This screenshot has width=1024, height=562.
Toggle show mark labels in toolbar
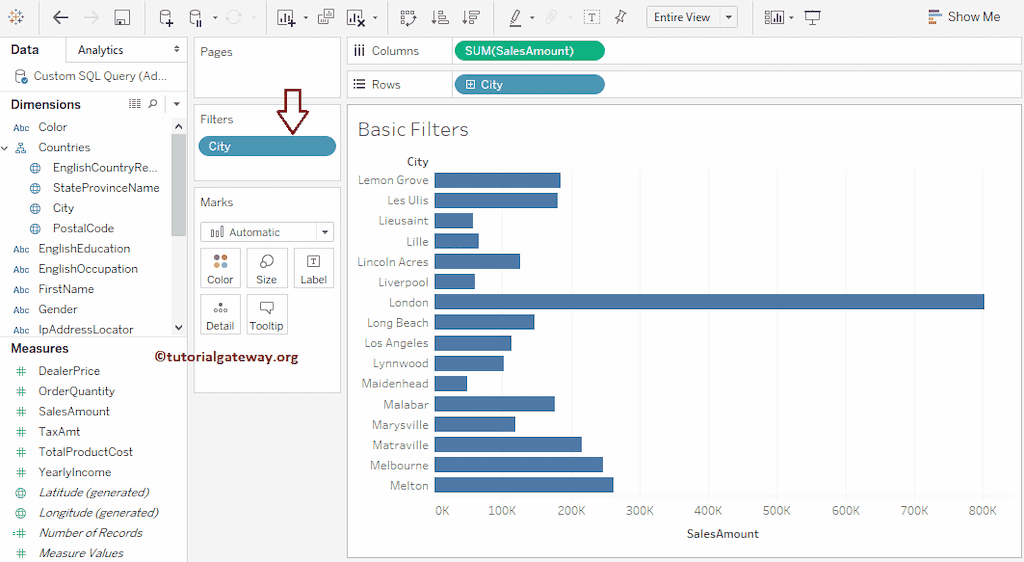pos(592,17)
